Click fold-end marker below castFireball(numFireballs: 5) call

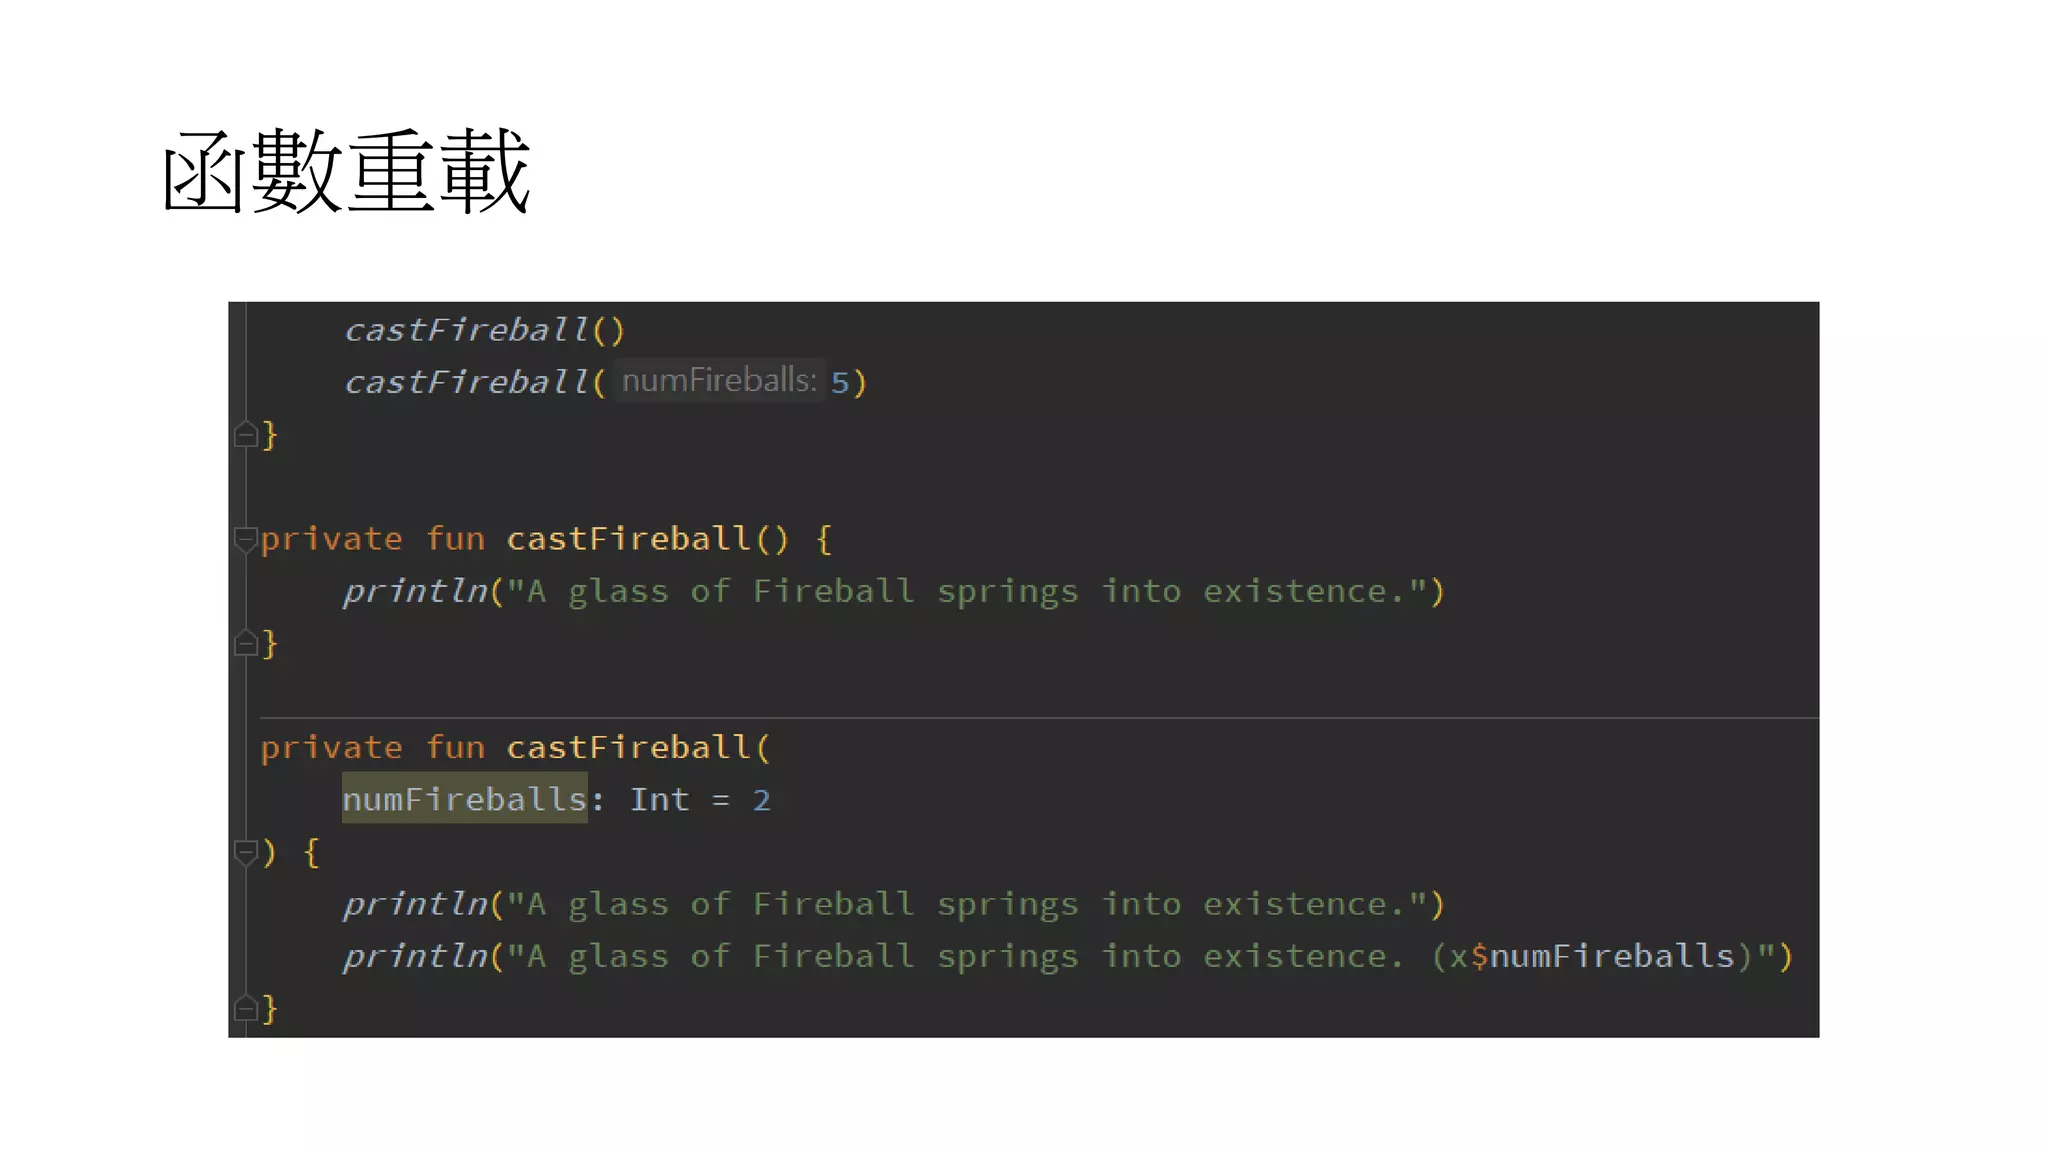point(245,435)
